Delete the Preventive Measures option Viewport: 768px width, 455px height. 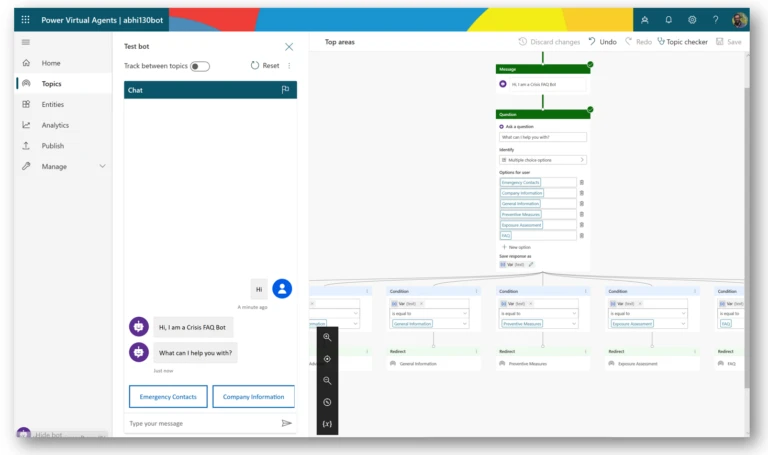coord(581,214)
